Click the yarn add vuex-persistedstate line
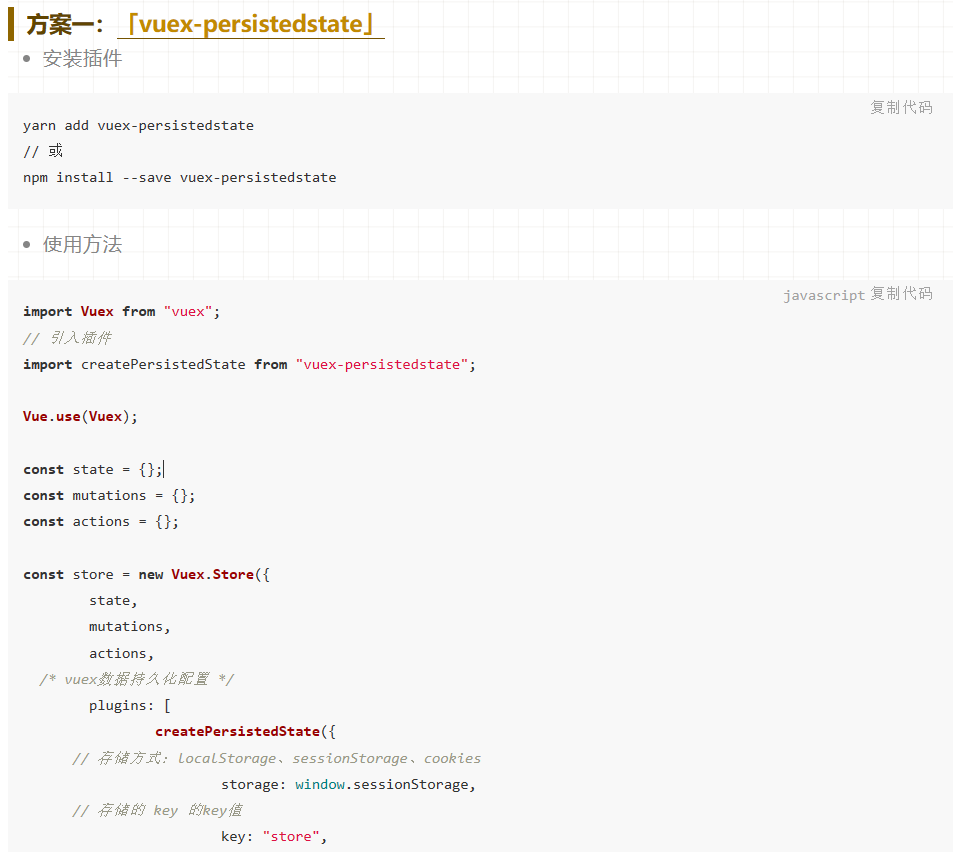Viewport: 976px width, 852px height. point(138,126)
